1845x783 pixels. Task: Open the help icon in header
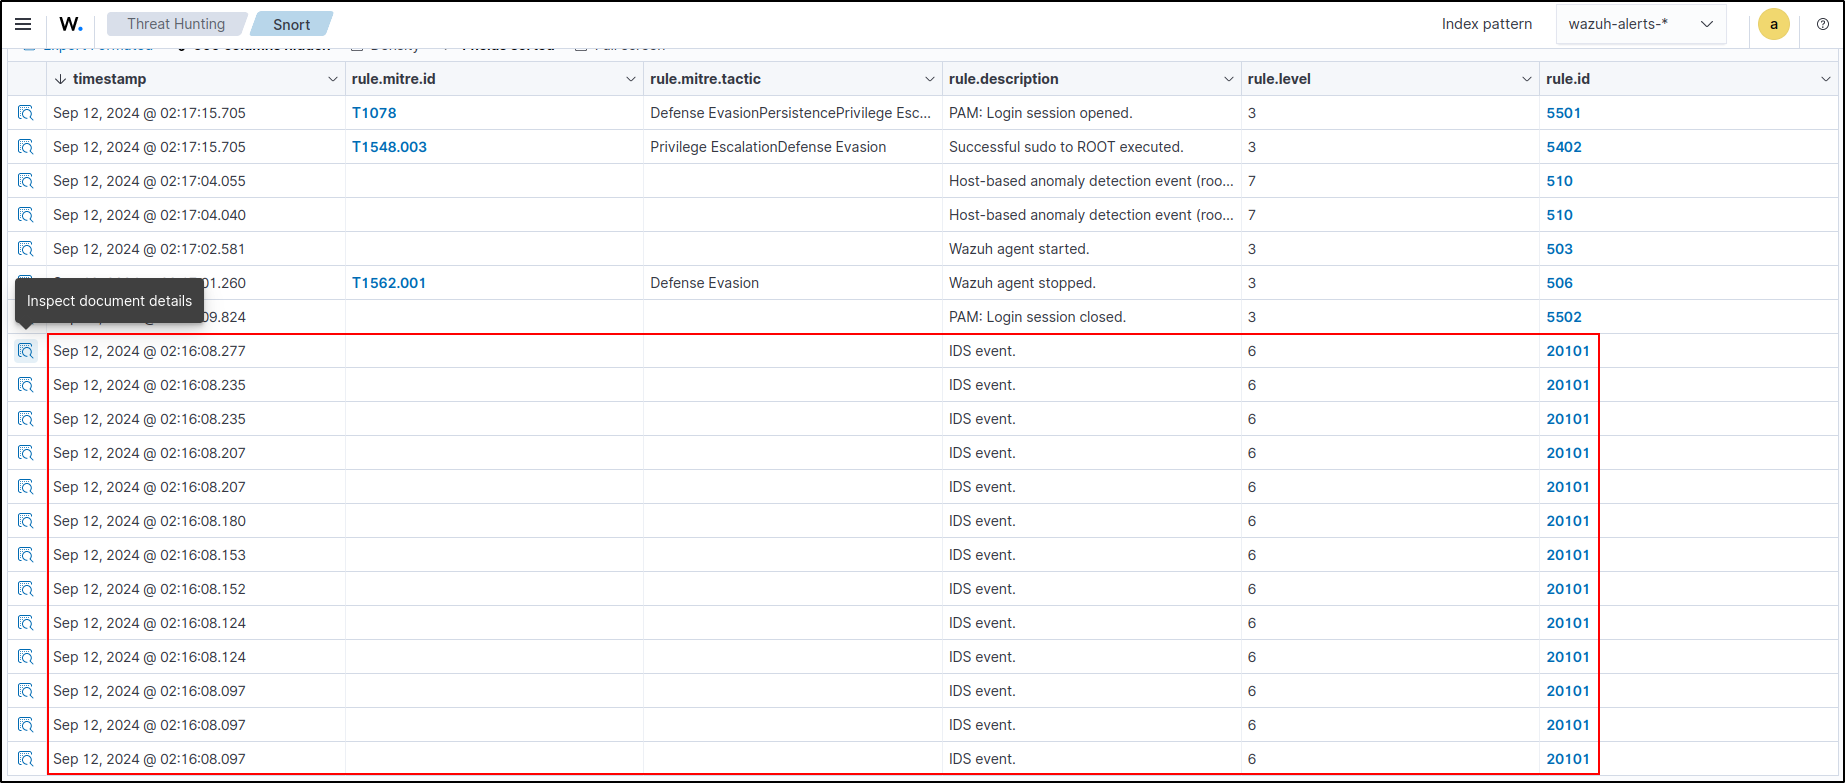coord(1823,24)
